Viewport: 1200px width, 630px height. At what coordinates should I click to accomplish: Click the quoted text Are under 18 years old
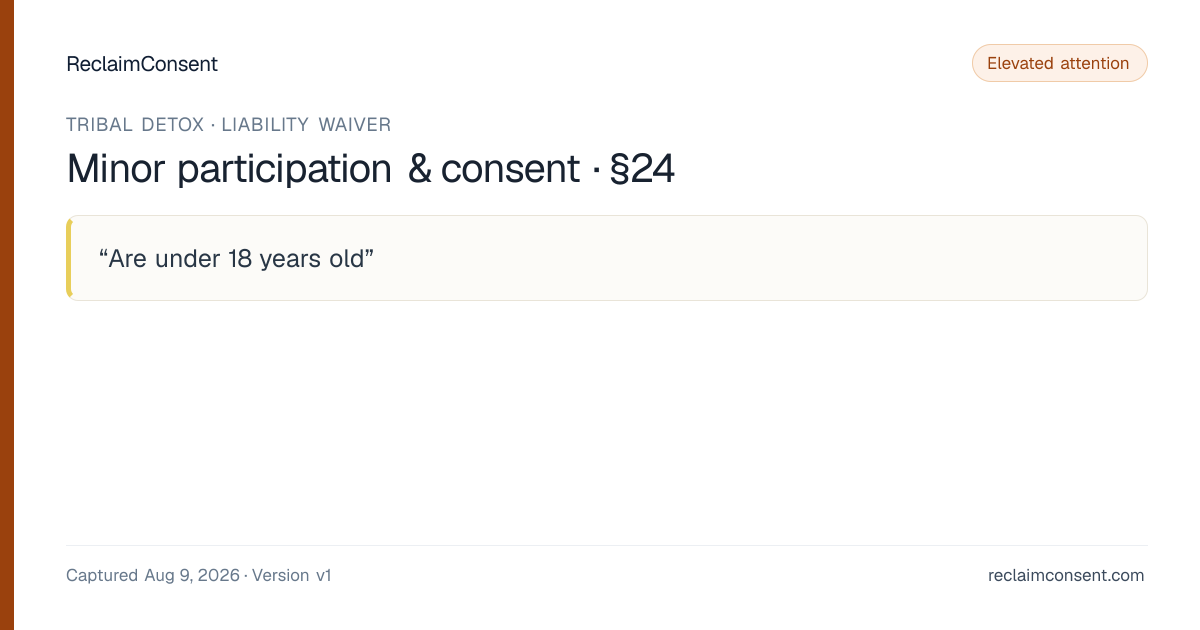pos(237,258)
